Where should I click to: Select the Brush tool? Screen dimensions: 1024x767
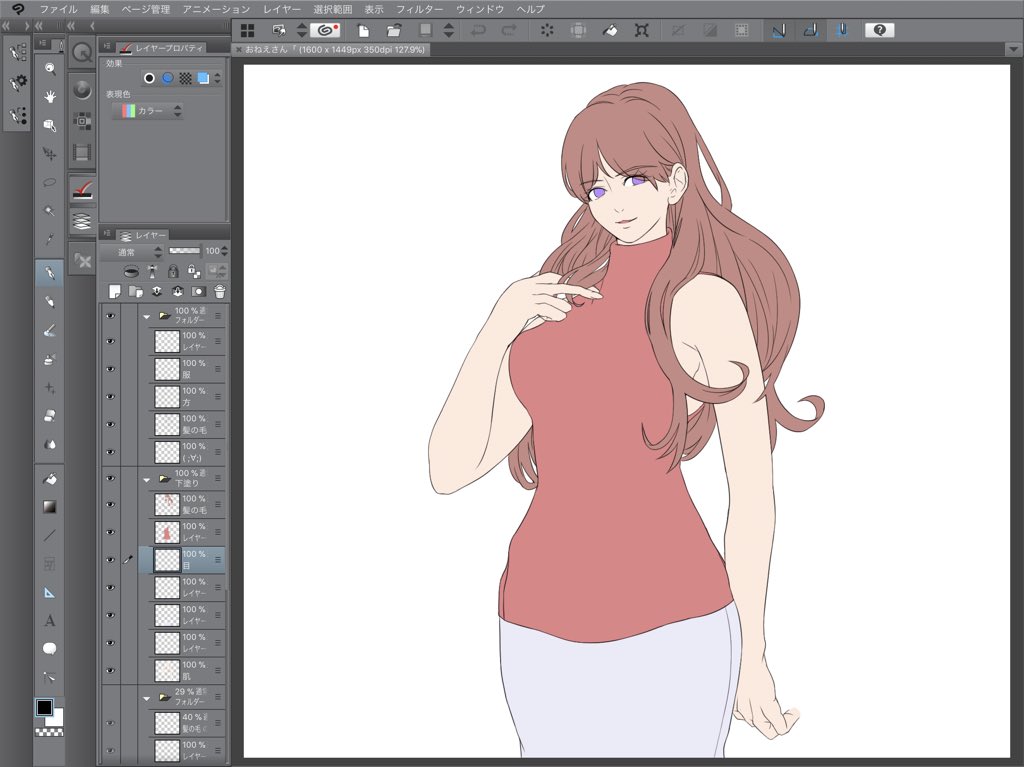(x=50, y=331)
